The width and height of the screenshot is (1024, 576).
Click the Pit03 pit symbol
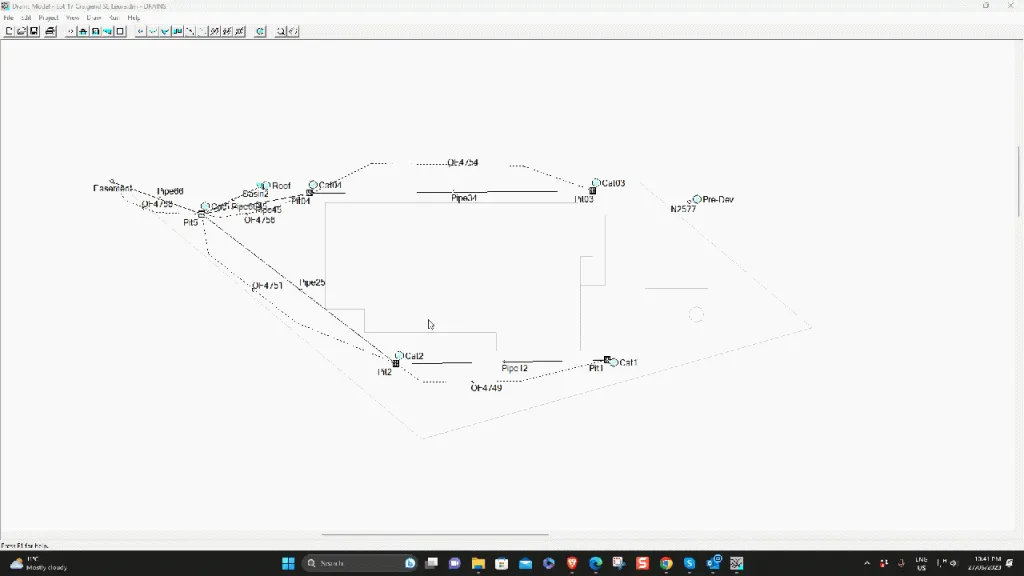click(x=592, y=191)
